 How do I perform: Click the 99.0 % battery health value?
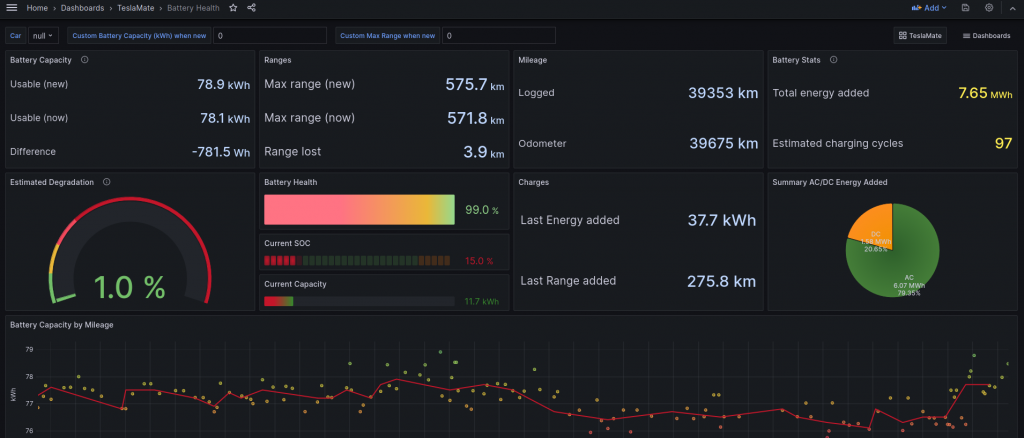[482, 210]
